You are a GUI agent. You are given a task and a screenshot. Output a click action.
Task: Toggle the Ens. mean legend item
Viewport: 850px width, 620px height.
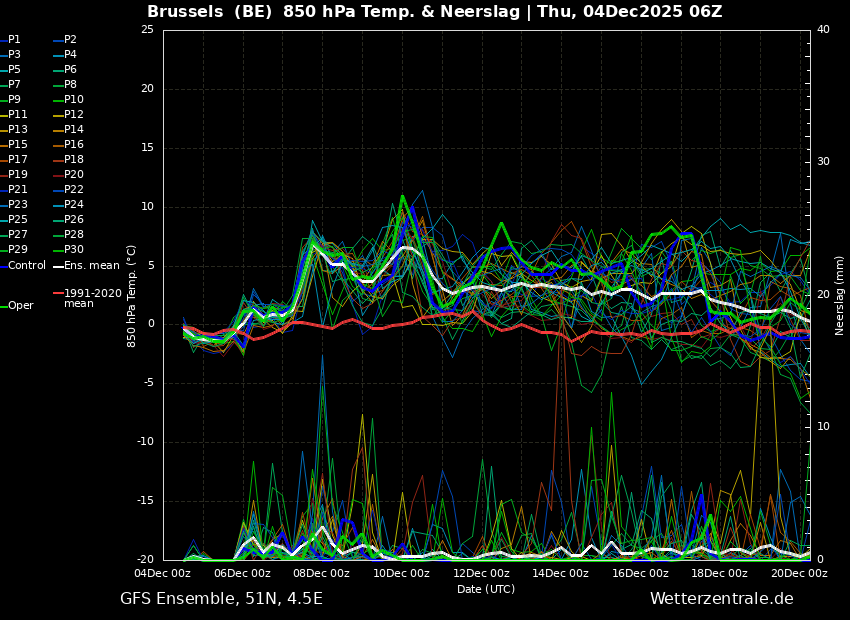tap(91, 266)
